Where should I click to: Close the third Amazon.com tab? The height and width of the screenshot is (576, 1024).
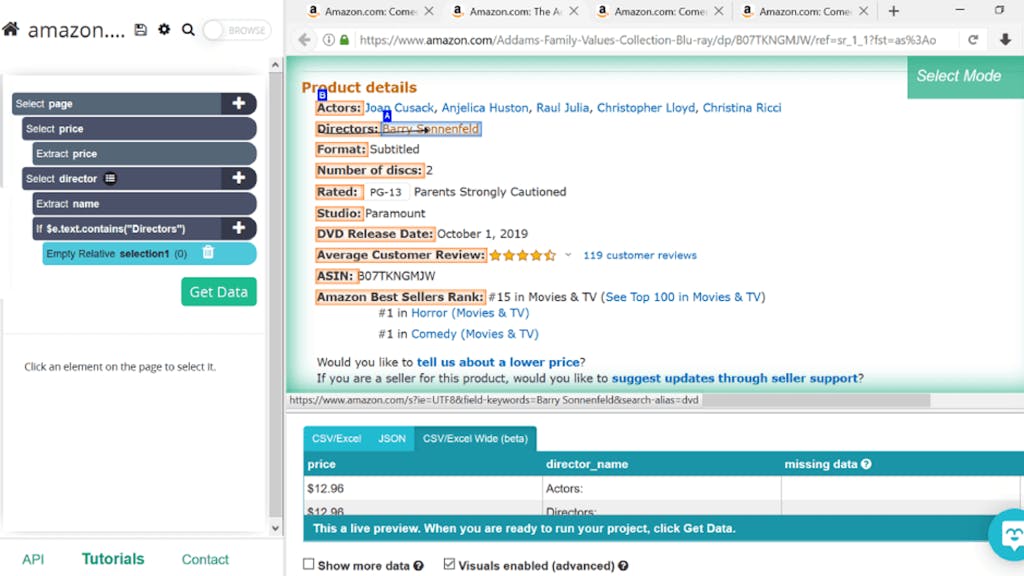[719, 11]
